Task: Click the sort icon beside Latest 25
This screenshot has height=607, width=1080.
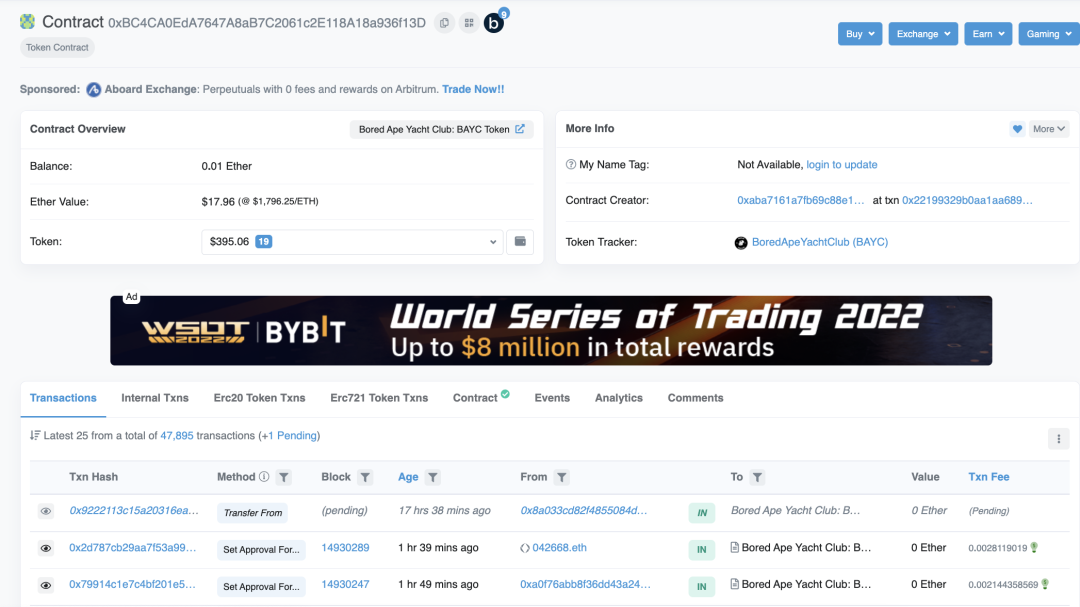Action: point(35,435)
